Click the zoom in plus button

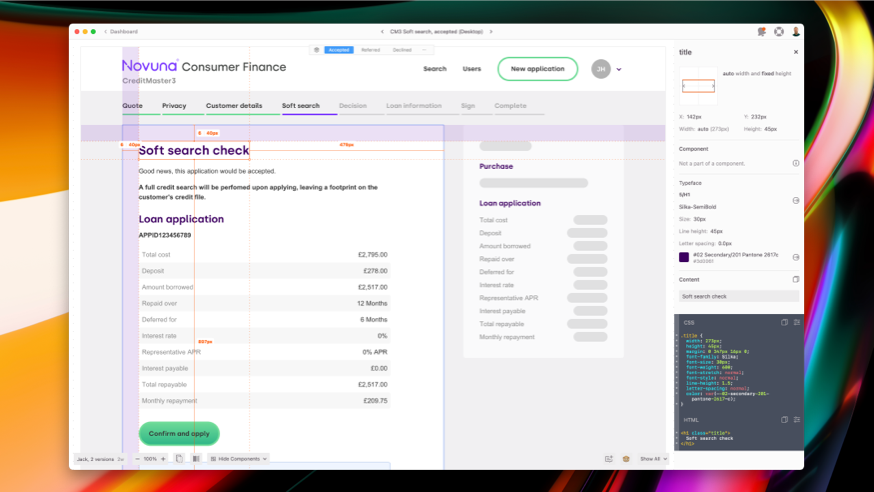(163, 459)
